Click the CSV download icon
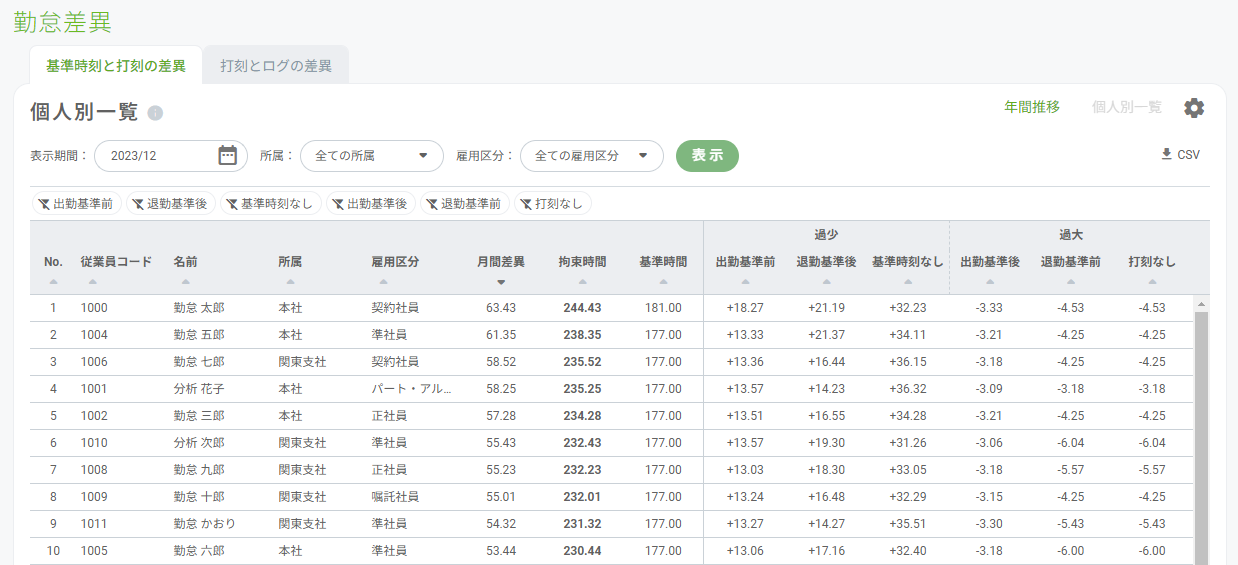The height and width of the screenshot is (565, 1238). [1166, 154]
